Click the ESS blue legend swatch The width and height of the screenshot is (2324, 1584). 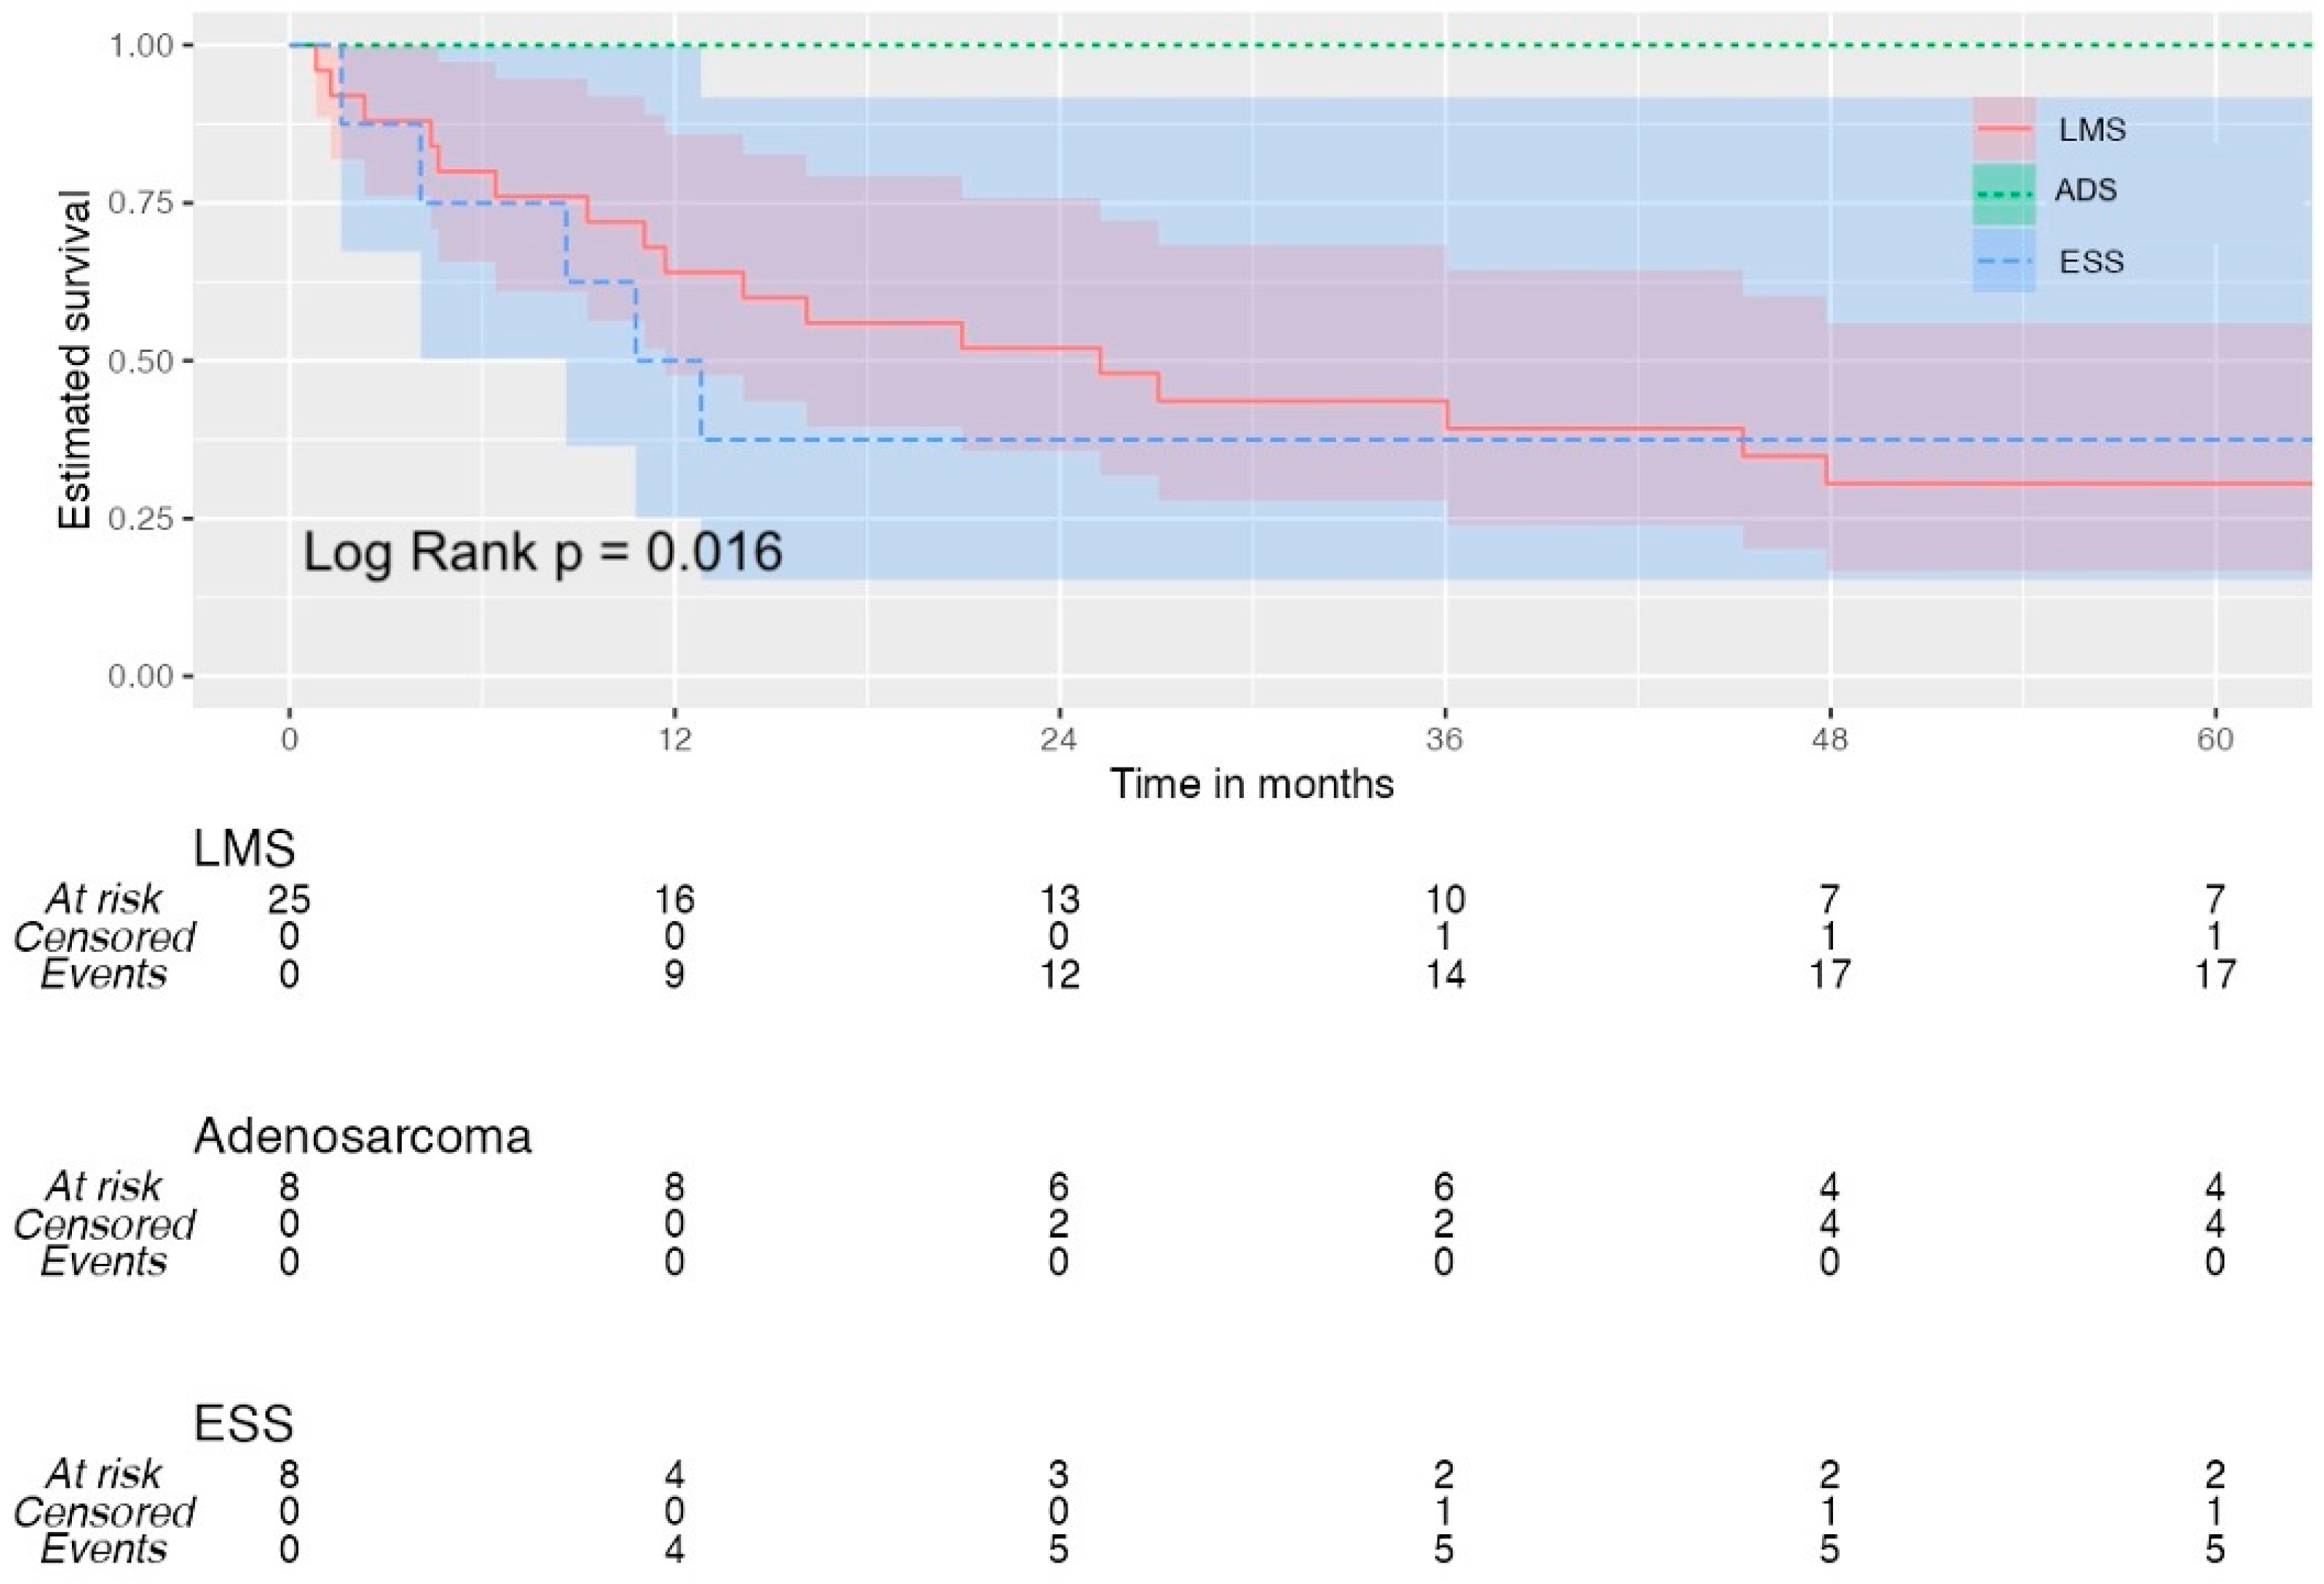[2003, 261]
